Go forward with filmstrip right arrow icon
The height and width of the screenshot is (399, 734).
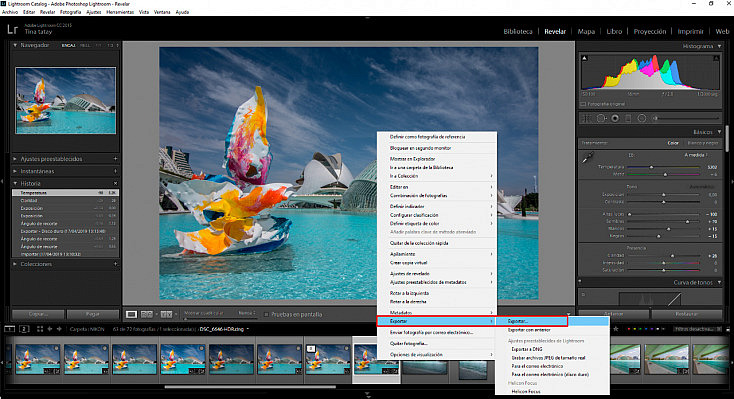[59, 329]
